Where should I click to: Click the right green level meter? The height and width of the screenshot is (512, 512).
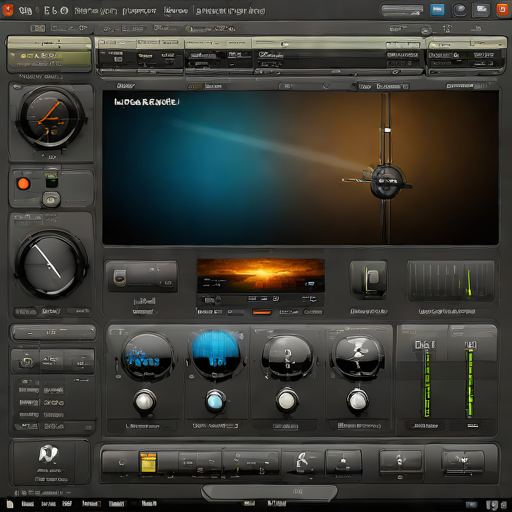[470, 383]
